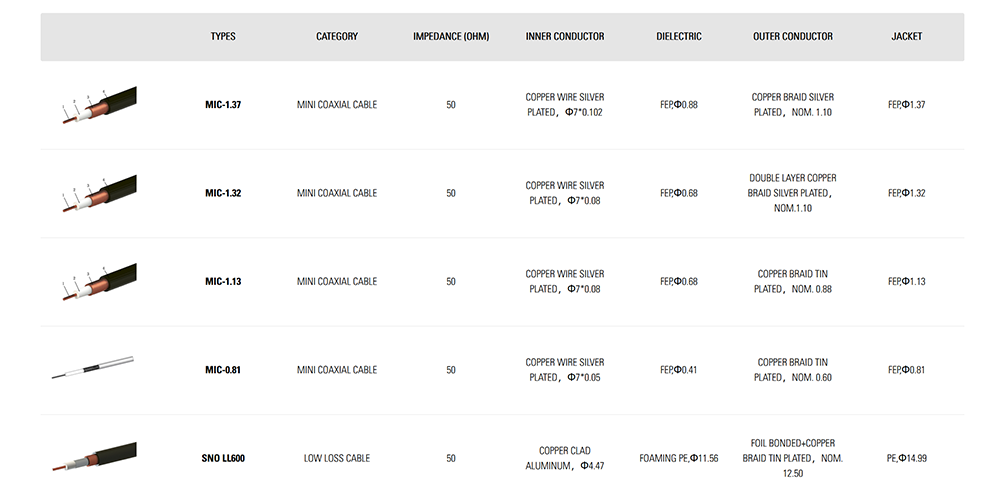Click the JACKET column header
The width and height of the screenshot is (1000, 491).
point(906,36)
